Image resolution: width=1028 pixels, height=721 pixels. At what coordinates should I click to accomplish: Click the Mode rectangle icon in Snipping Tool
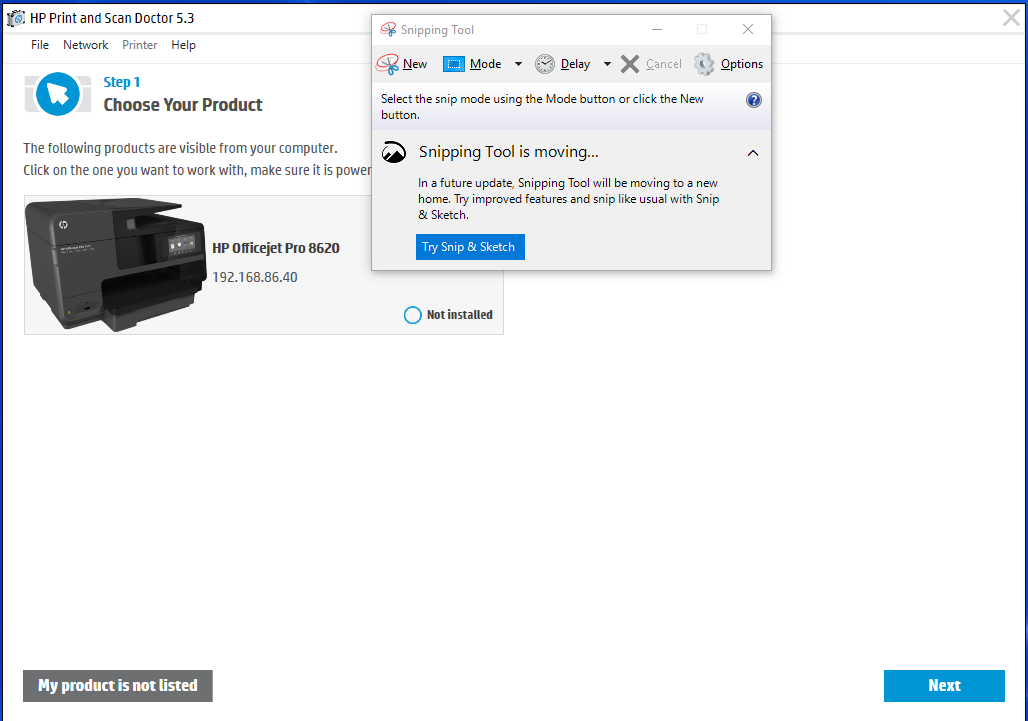454,64
